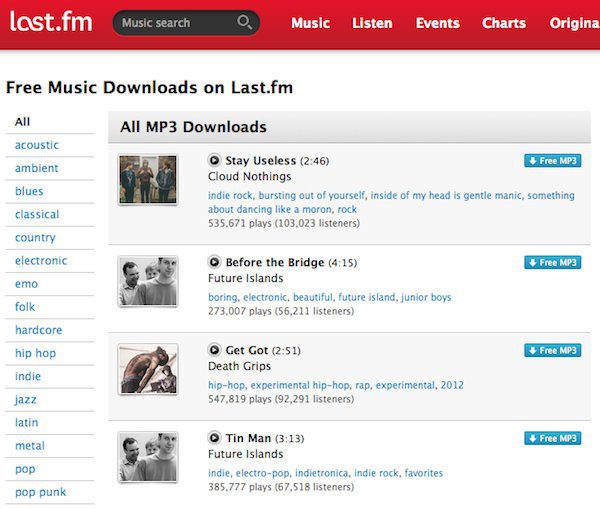The image size is (600, 508).
Task: Open the '2012' tag
Action: [452, 385]
